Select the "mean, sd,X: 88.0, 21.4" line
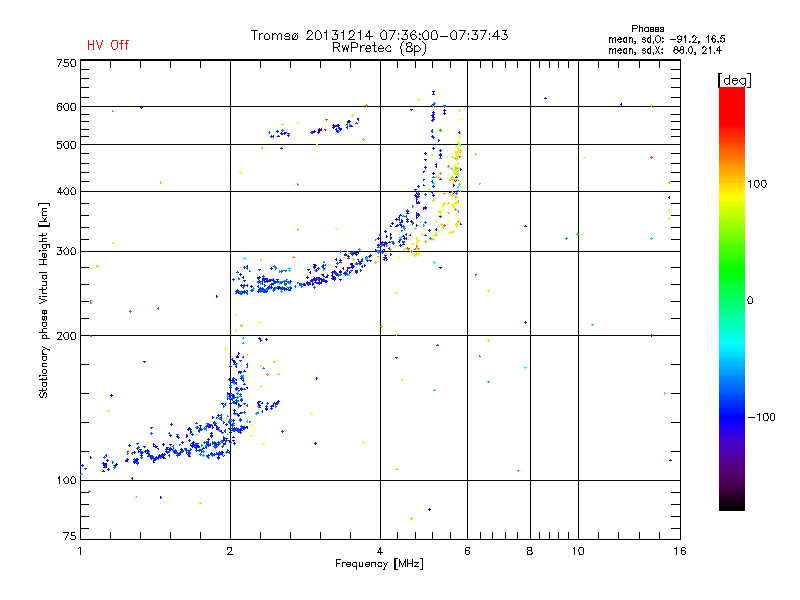The image size is (800, 600). [665, 50]
